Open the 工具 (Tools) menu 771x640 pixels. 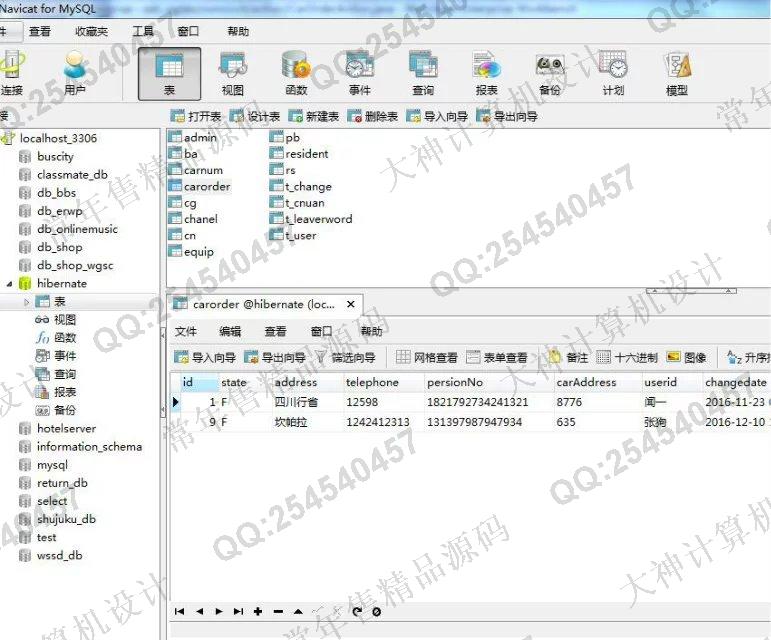pyautogui.click(x=143, y=31)
